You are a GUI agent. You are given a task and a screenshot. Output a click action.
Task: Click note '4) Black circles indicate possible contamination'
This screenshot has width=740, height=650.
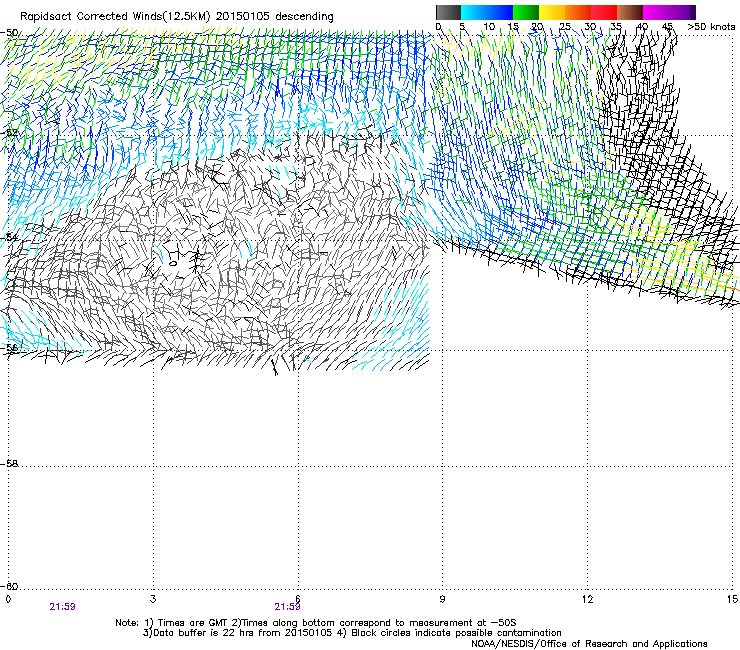click(x=448, y=633)
